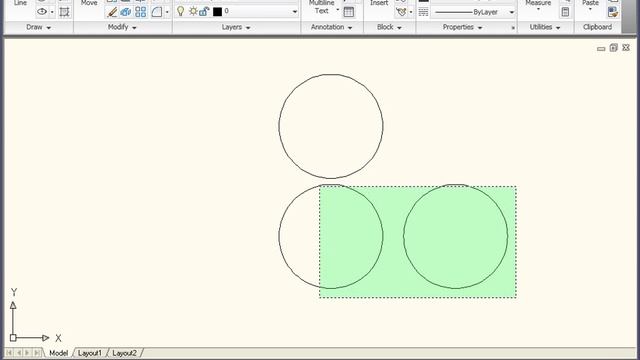The image size is (640, 360).
Task: Click the Match Properties paintbrush icon
Action: (613, 12)
